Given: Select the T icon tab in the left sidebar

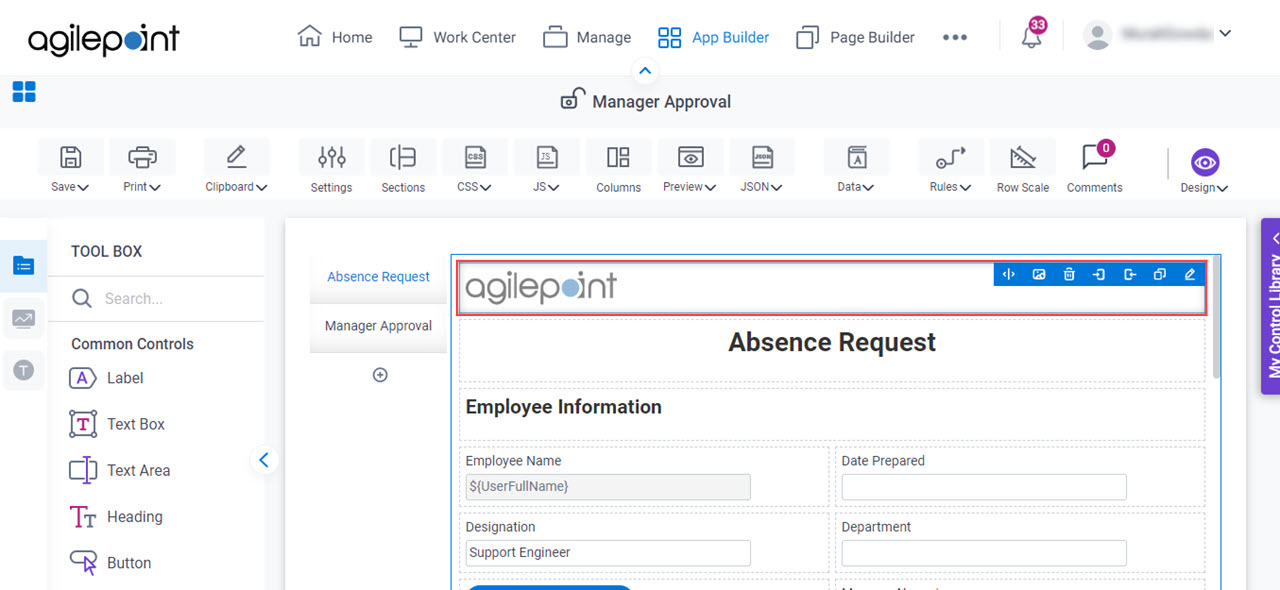Looking at the screenshot, I should pyautogui.click(x=24, y=370).
